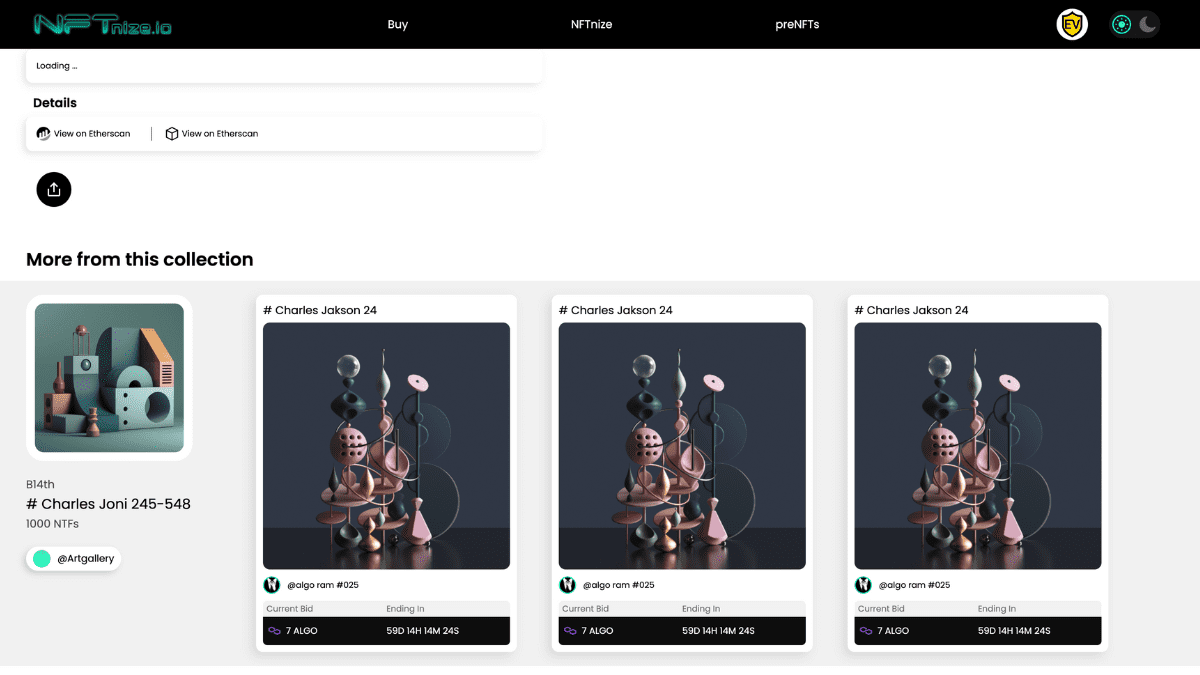Click the cube icon beside second Etherscan link
The width and height of the screenshot is (1200, 675).
coord(172,133)
